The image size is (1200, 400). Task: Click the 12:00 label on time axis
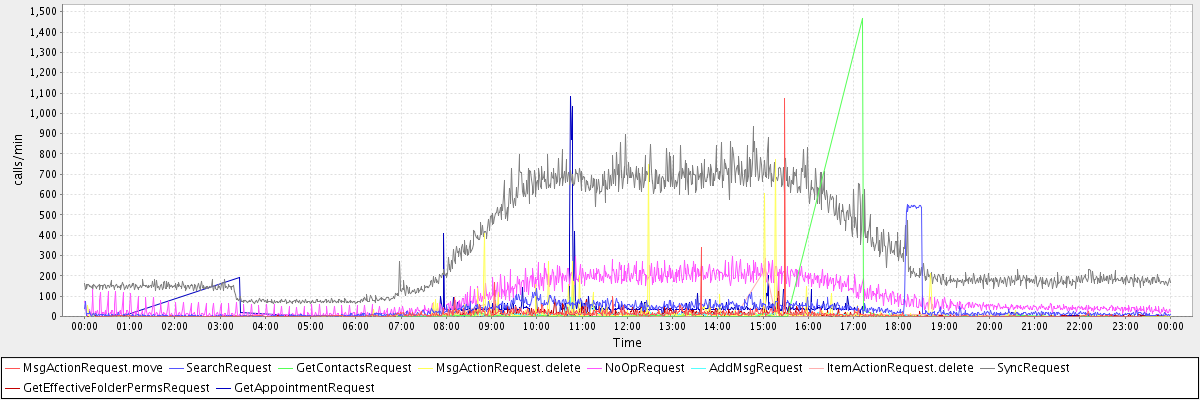point(627,326)
